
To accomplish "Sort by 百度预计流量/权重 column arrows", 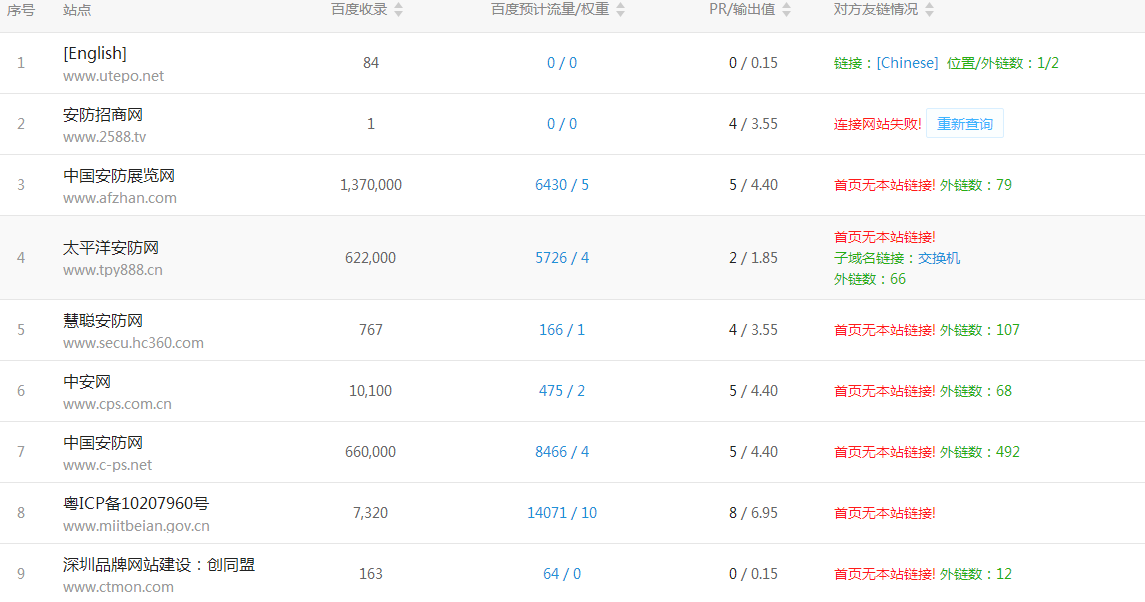I will pos(620,10).
